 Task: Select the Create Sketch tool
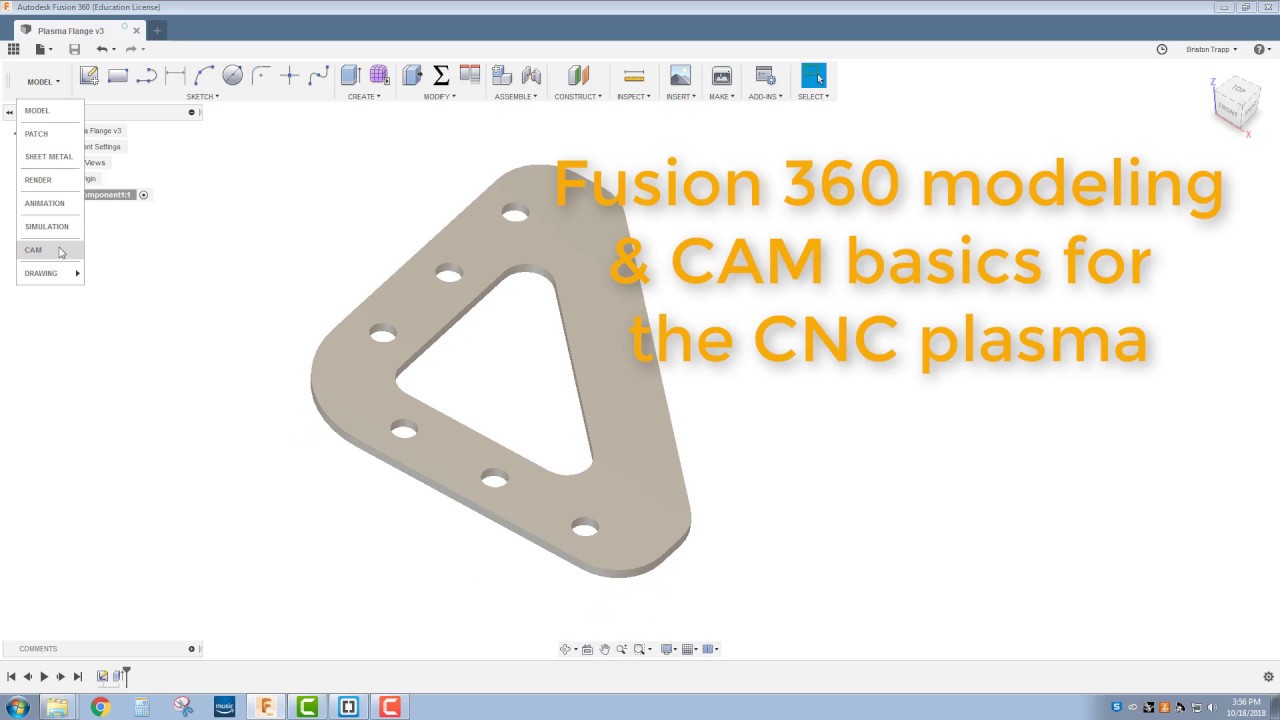(89, 75)
